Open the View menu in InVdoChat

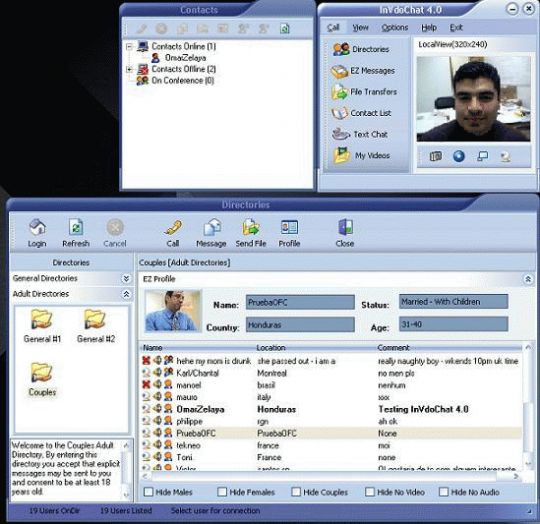tap(360, 28)
